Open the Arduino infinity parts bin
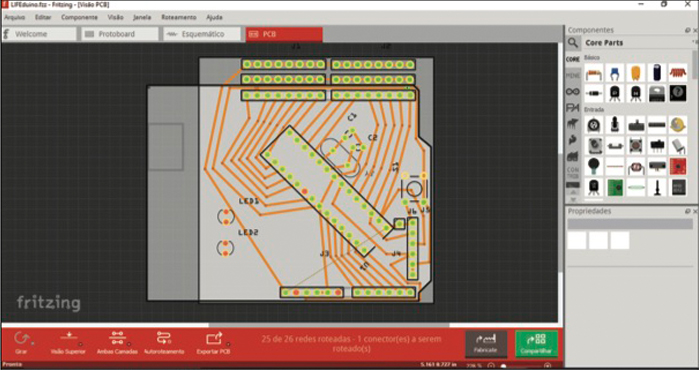Image resolution: width=699 pixels, height=370 pixels. 573,91
